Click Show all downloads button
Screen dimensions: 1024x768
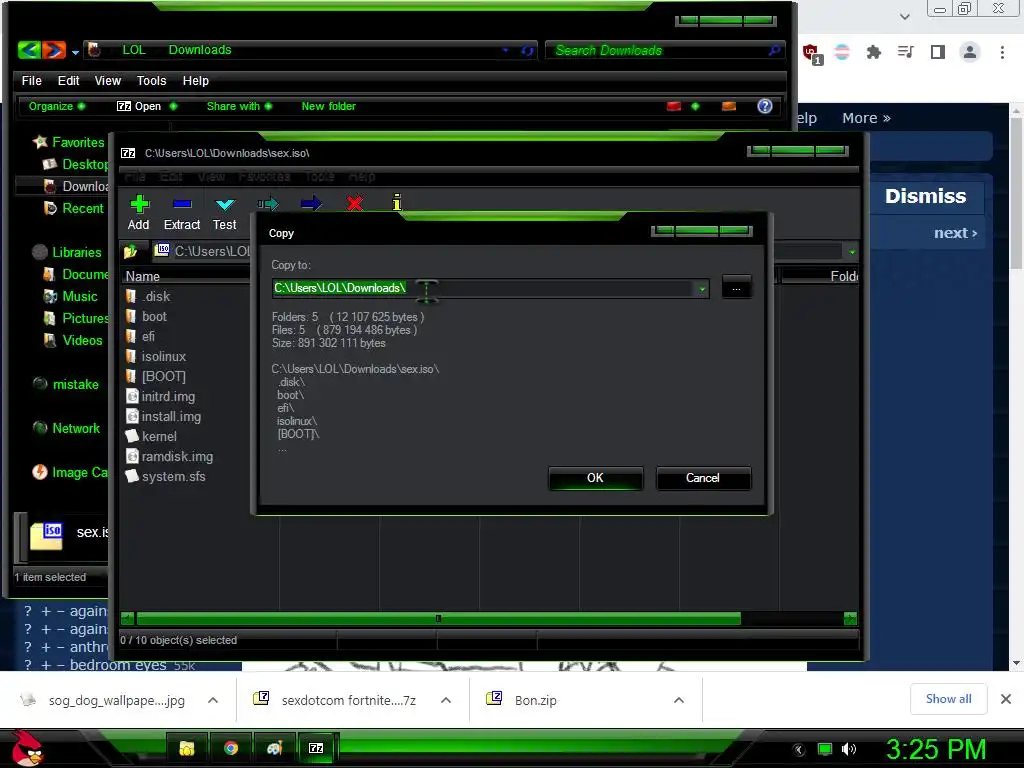948,699
